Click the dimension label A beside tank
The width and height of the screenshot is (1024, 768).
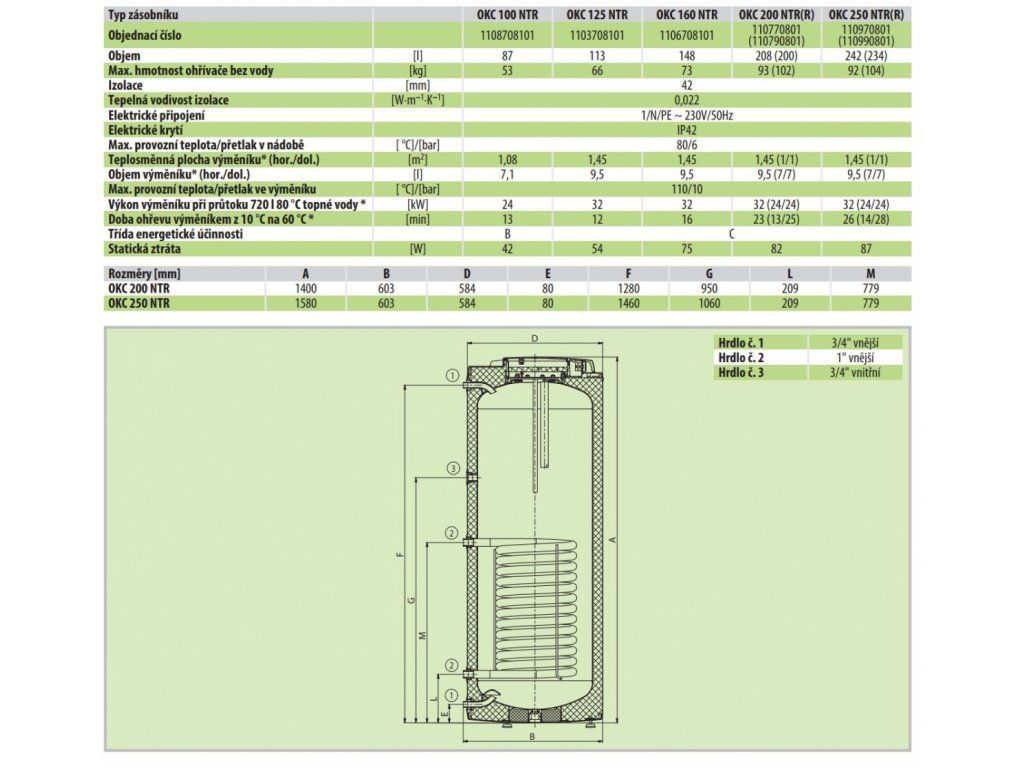tap(613, 539)
